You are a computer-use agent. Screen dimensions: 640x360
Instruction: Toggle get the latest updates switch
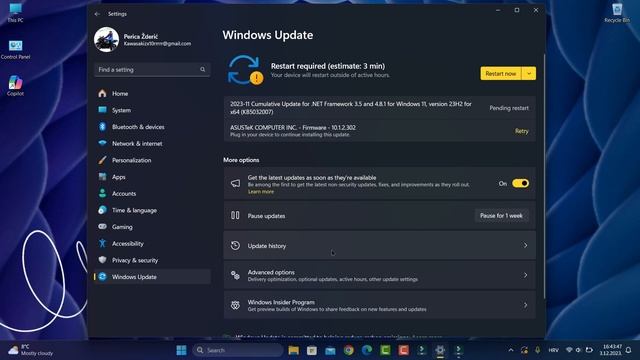point(520,183)
